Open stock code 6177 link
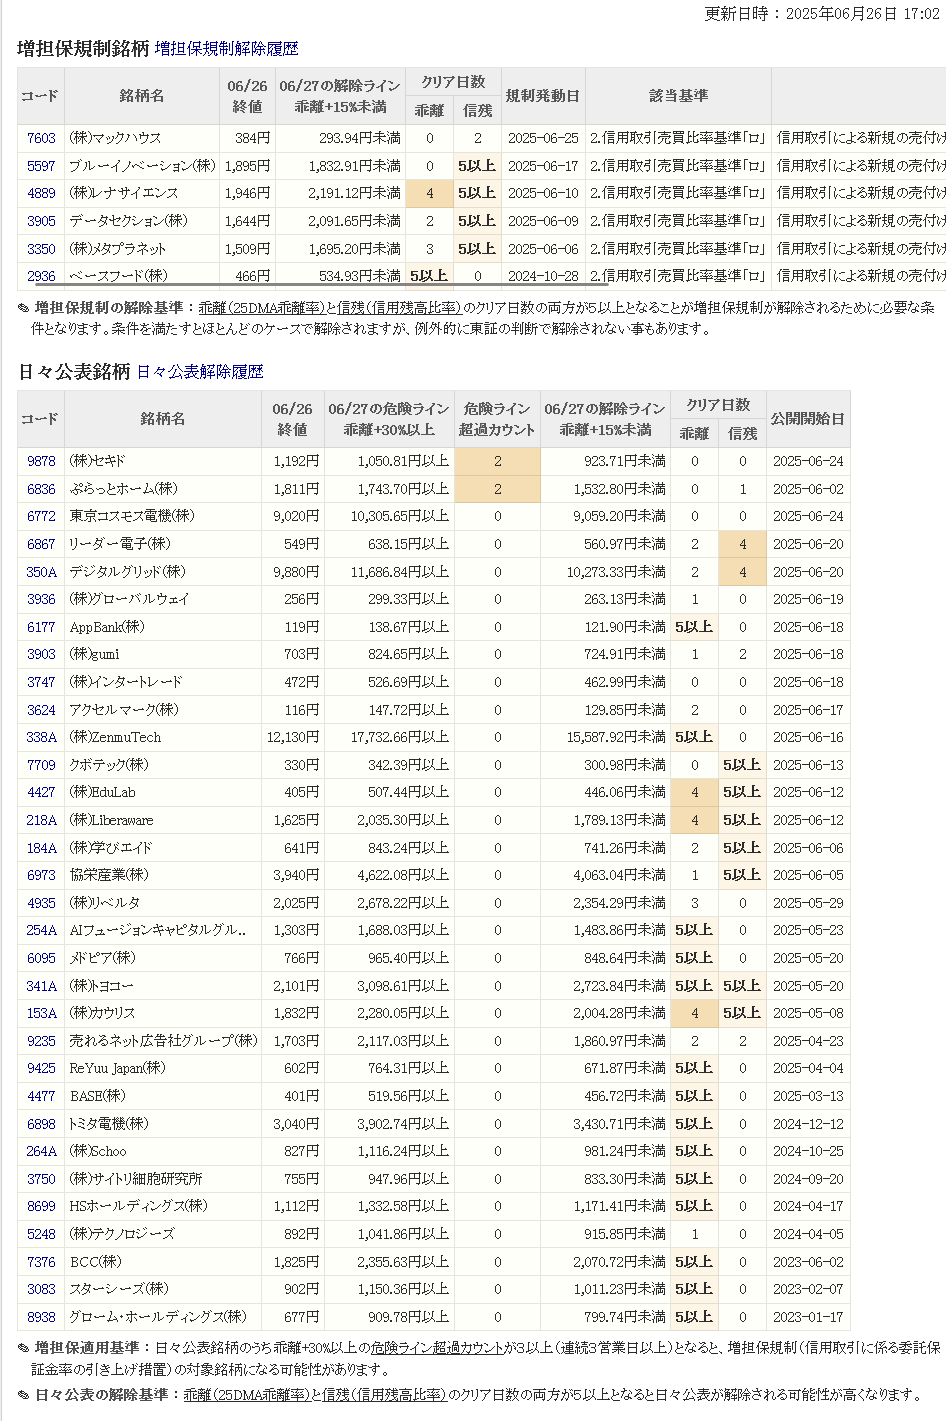The image size is (950, 1421). (41, 627)
